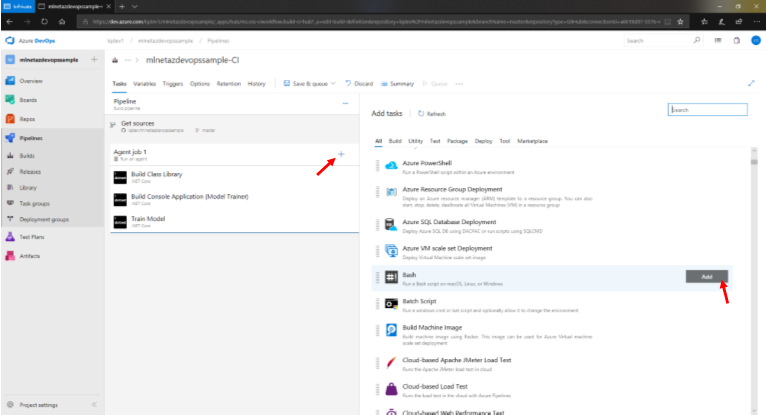Collapse the left navigation sidebar
This screenshot has width=766, height=415.
[94, 405]
